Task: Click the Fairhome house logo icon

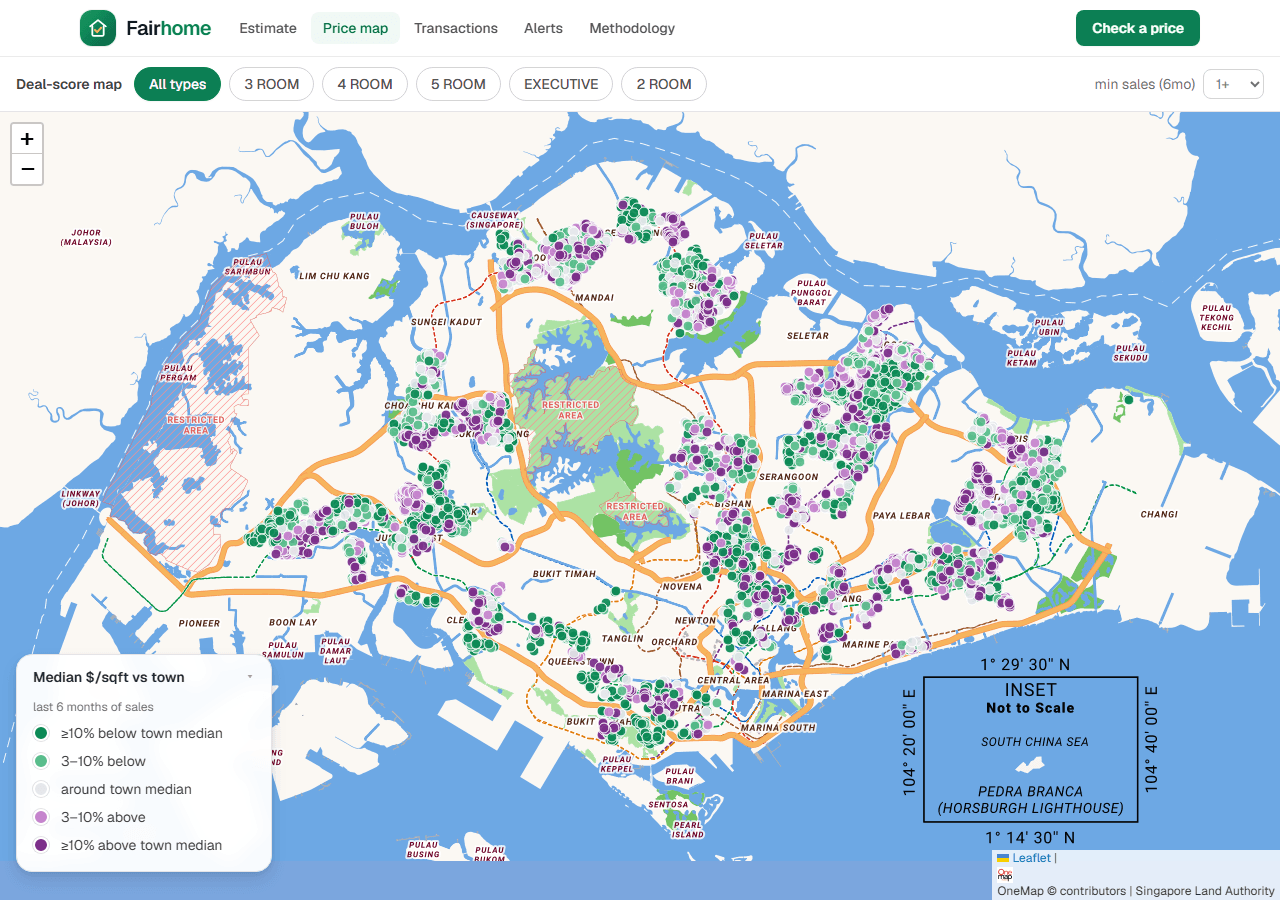Action: pos(98,28)
